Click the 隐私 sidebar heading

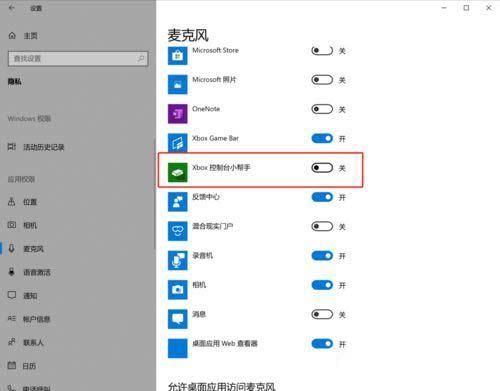[15, 81]
